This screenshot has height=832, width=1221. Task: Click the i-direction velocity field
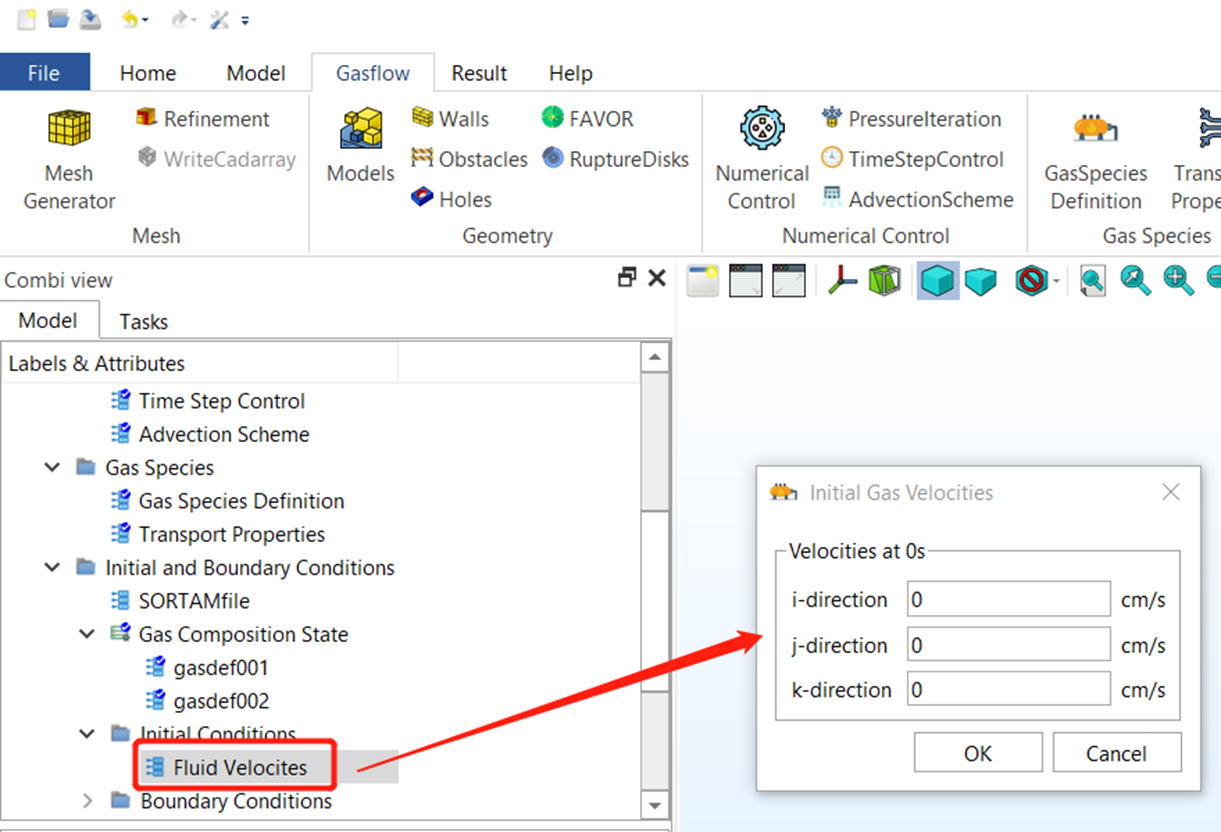pos(1009,599)
